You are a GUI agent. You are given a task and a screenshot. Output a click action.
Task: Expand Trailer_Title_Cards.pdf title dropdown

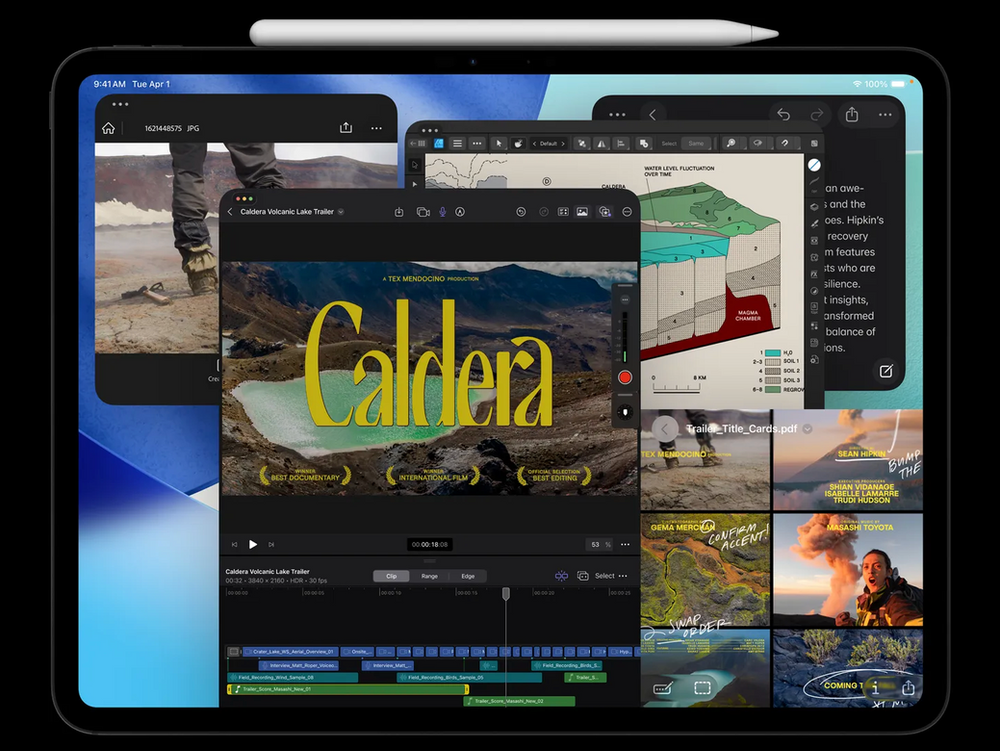(x=807, y=429)
